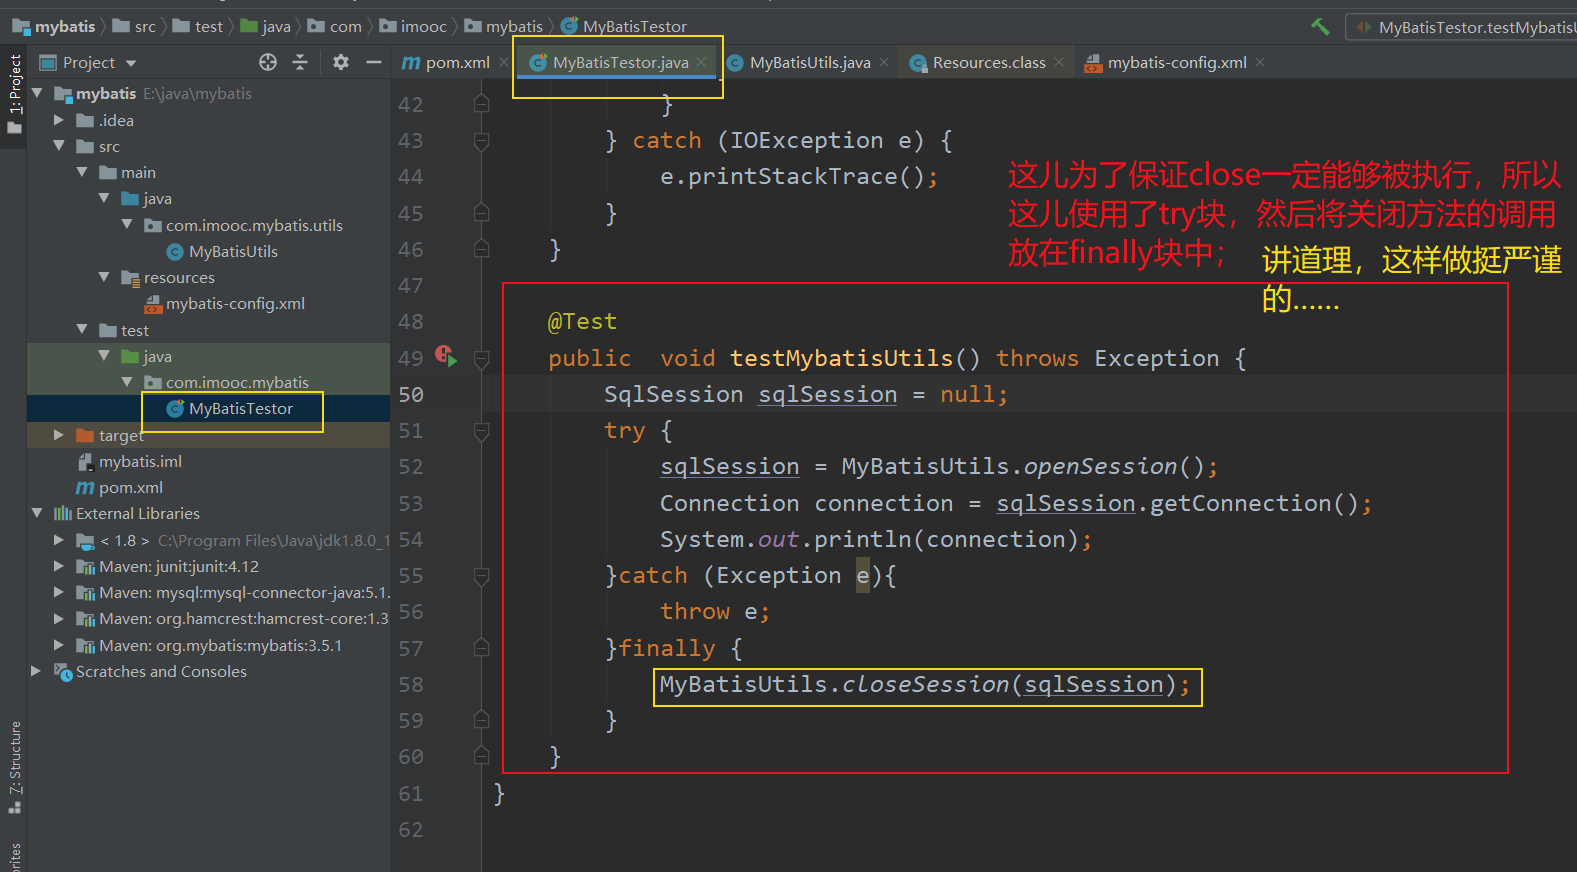
Task: Toggle fold marker at line 42
Action: (482, 104)
